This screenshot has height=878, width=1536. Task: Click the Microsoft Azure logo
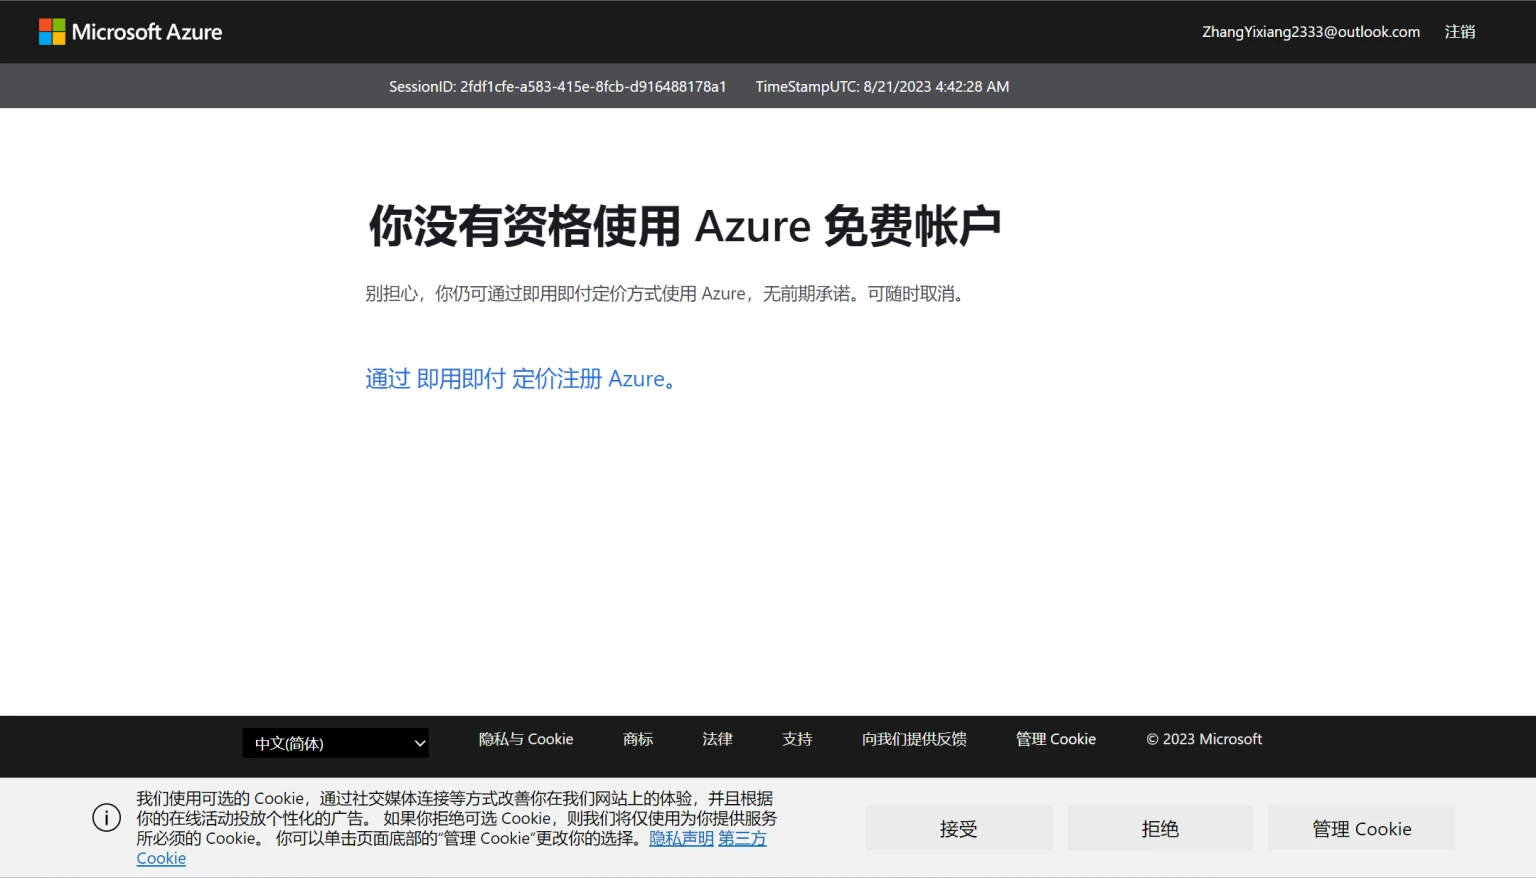coord(130,32)
